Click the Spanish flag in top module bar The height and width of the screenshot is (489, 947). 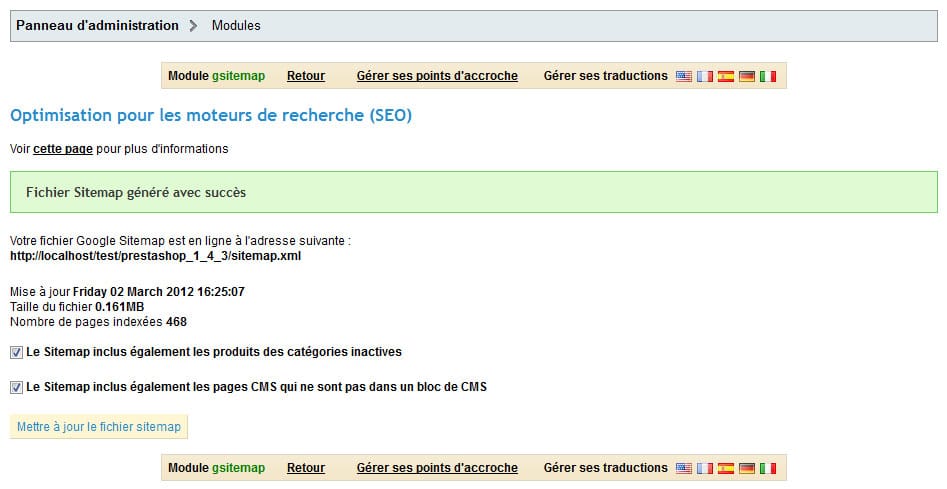click(726, 76)
